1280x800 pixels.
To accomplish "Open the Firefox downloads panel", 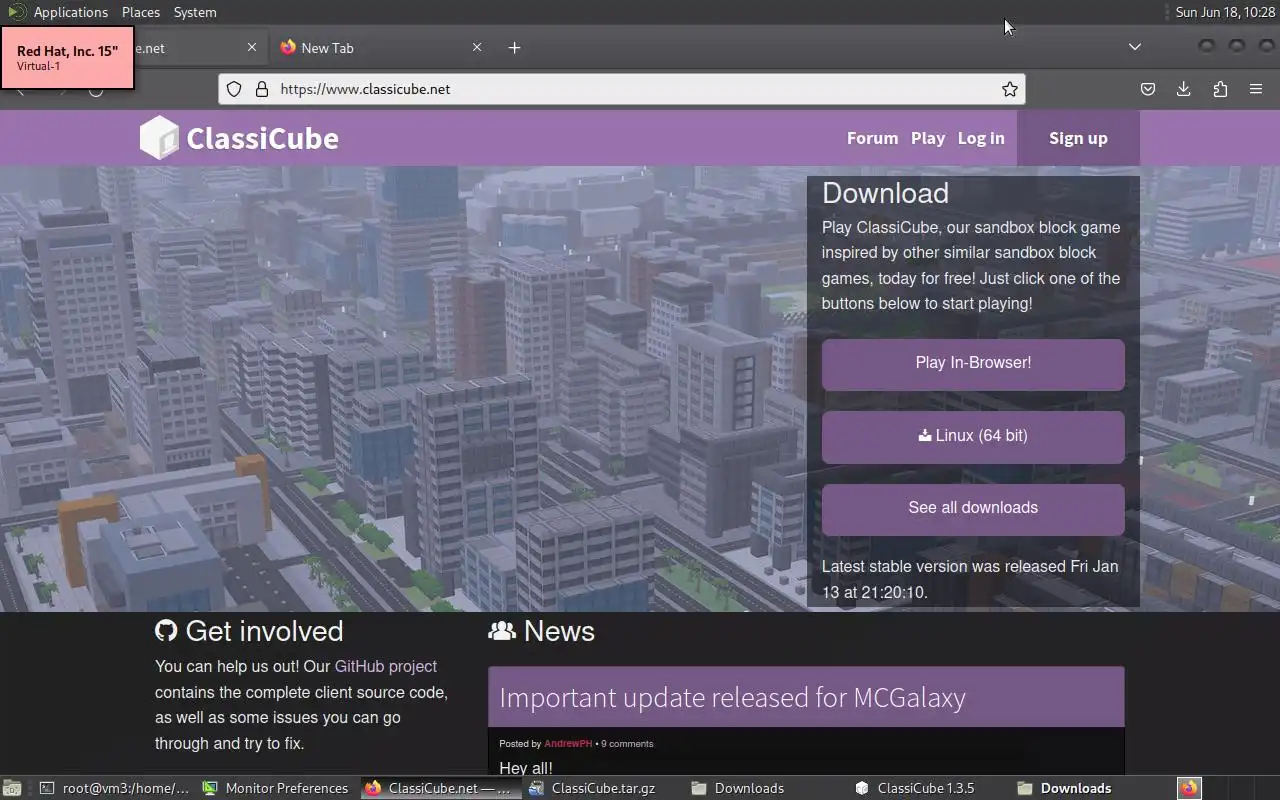I will point(1184,89).
